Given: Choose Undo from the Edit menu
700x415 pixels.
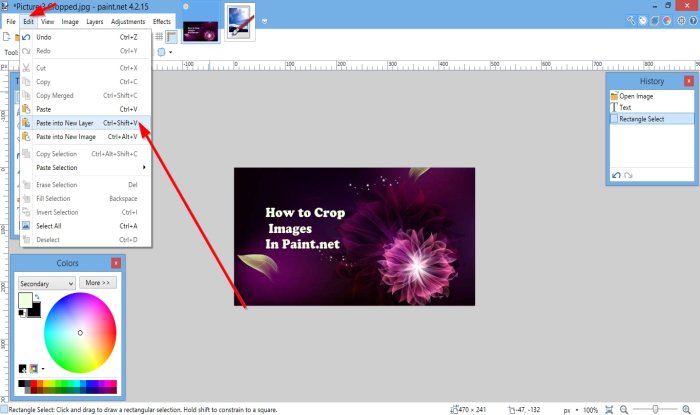Looking at the screenshot, I should point(86,37).
